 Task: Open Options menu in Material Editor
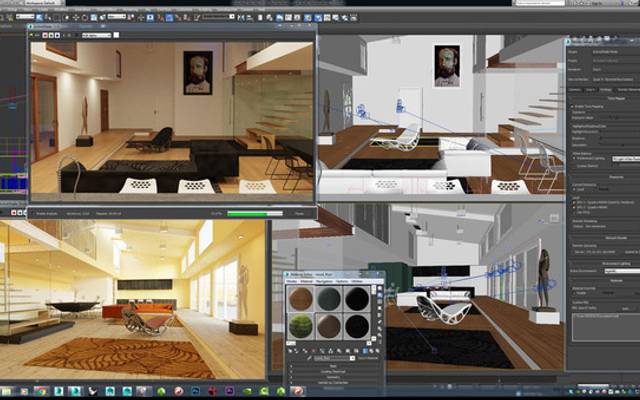[x=342, y=282]
